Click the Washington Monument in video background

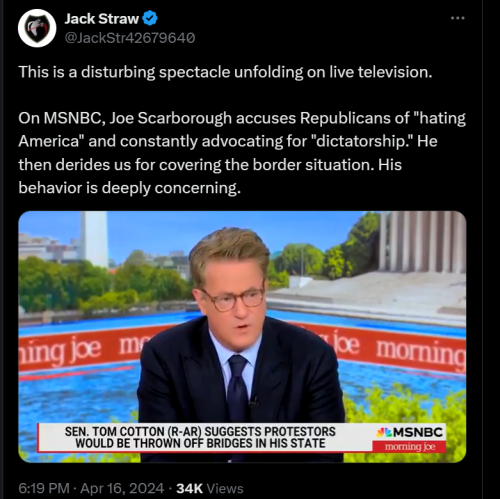[94, 238]
